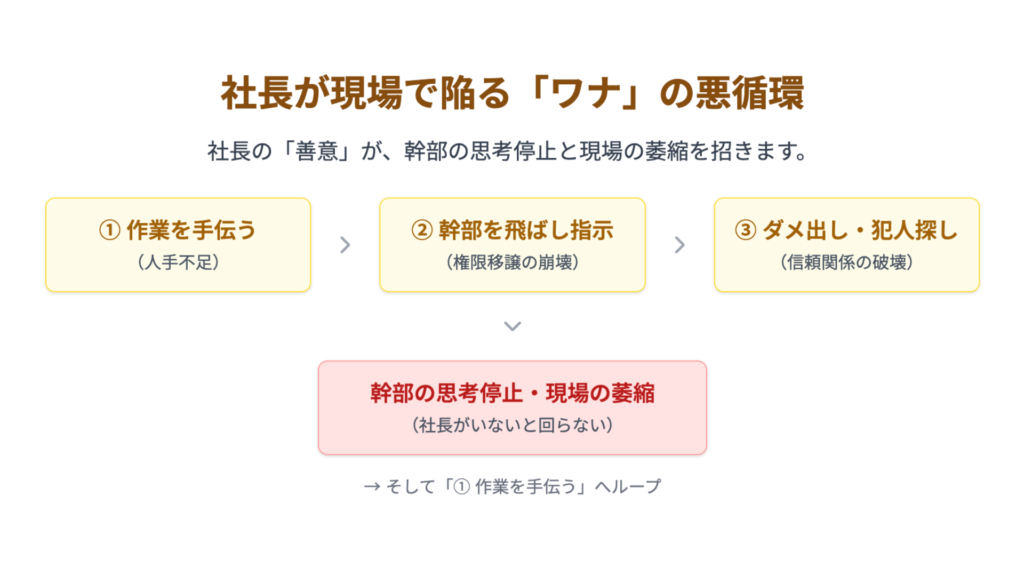Click the circled ② number icon
Image resolution: width=1024 pixels, height=576 pixels.
click(421, 231)
